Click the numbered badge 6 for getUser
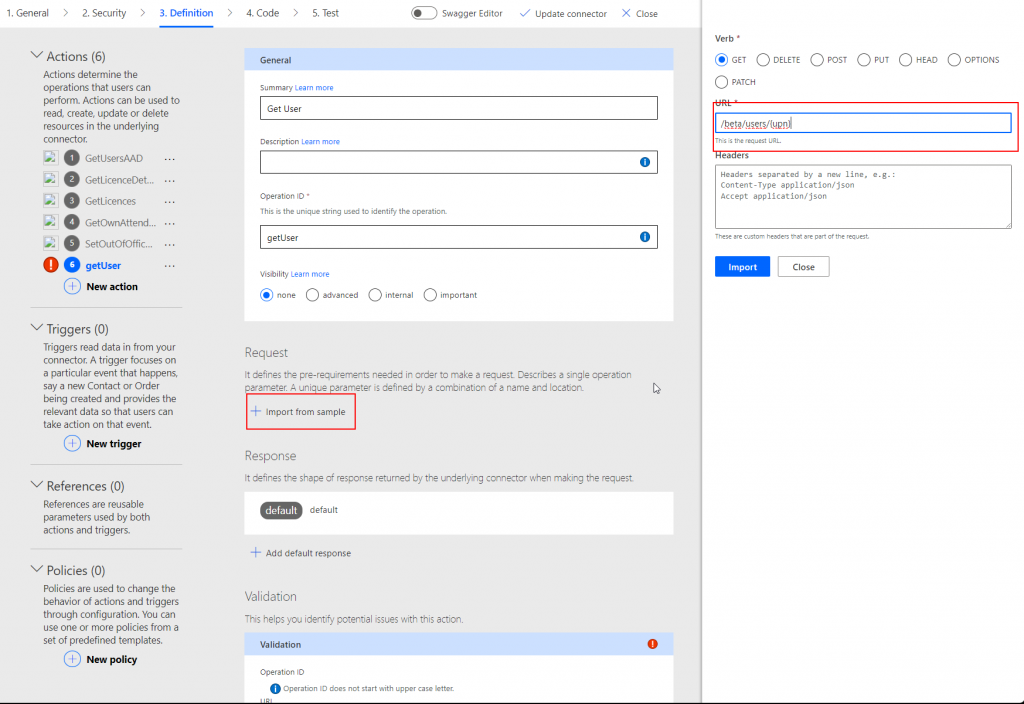Screen dimensions: 1024x704 click(72, 265)
